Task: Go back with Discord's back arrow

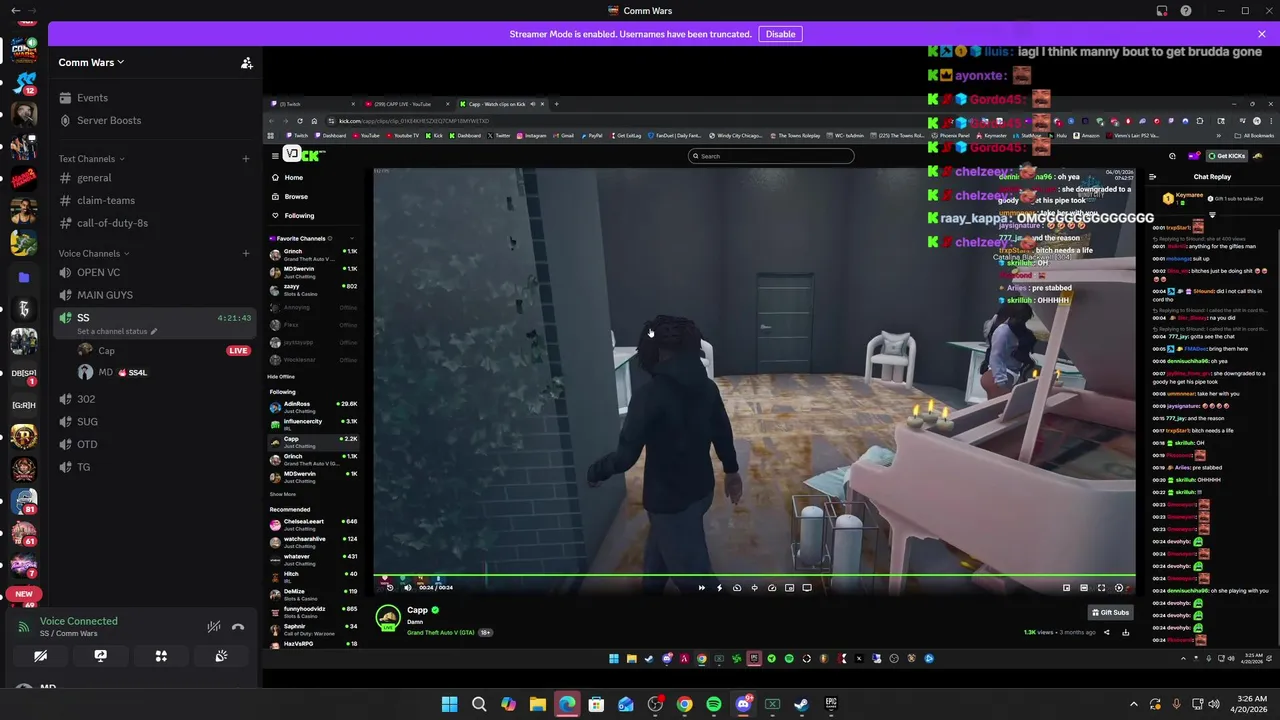Action: pos(15,11)
